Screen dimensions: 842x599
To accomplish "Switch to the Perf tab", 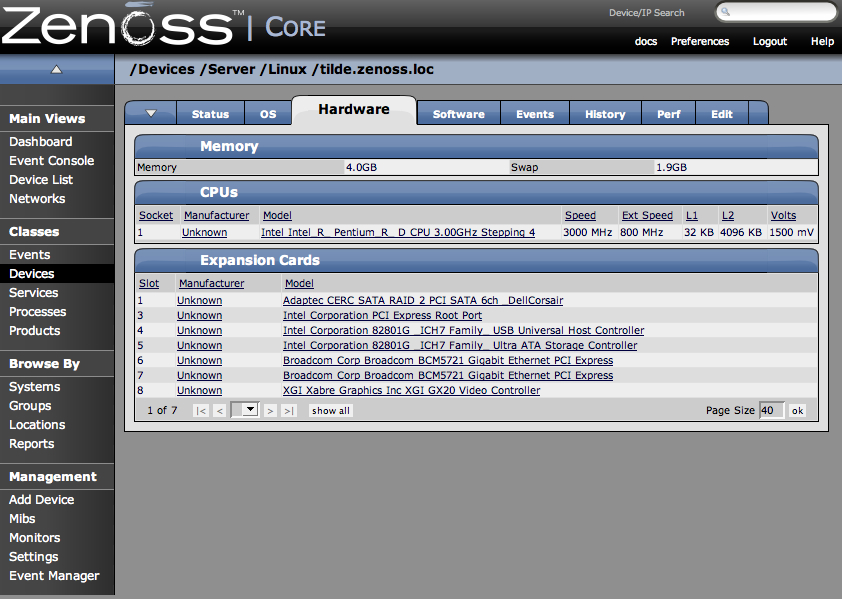I will pos(669,114).
